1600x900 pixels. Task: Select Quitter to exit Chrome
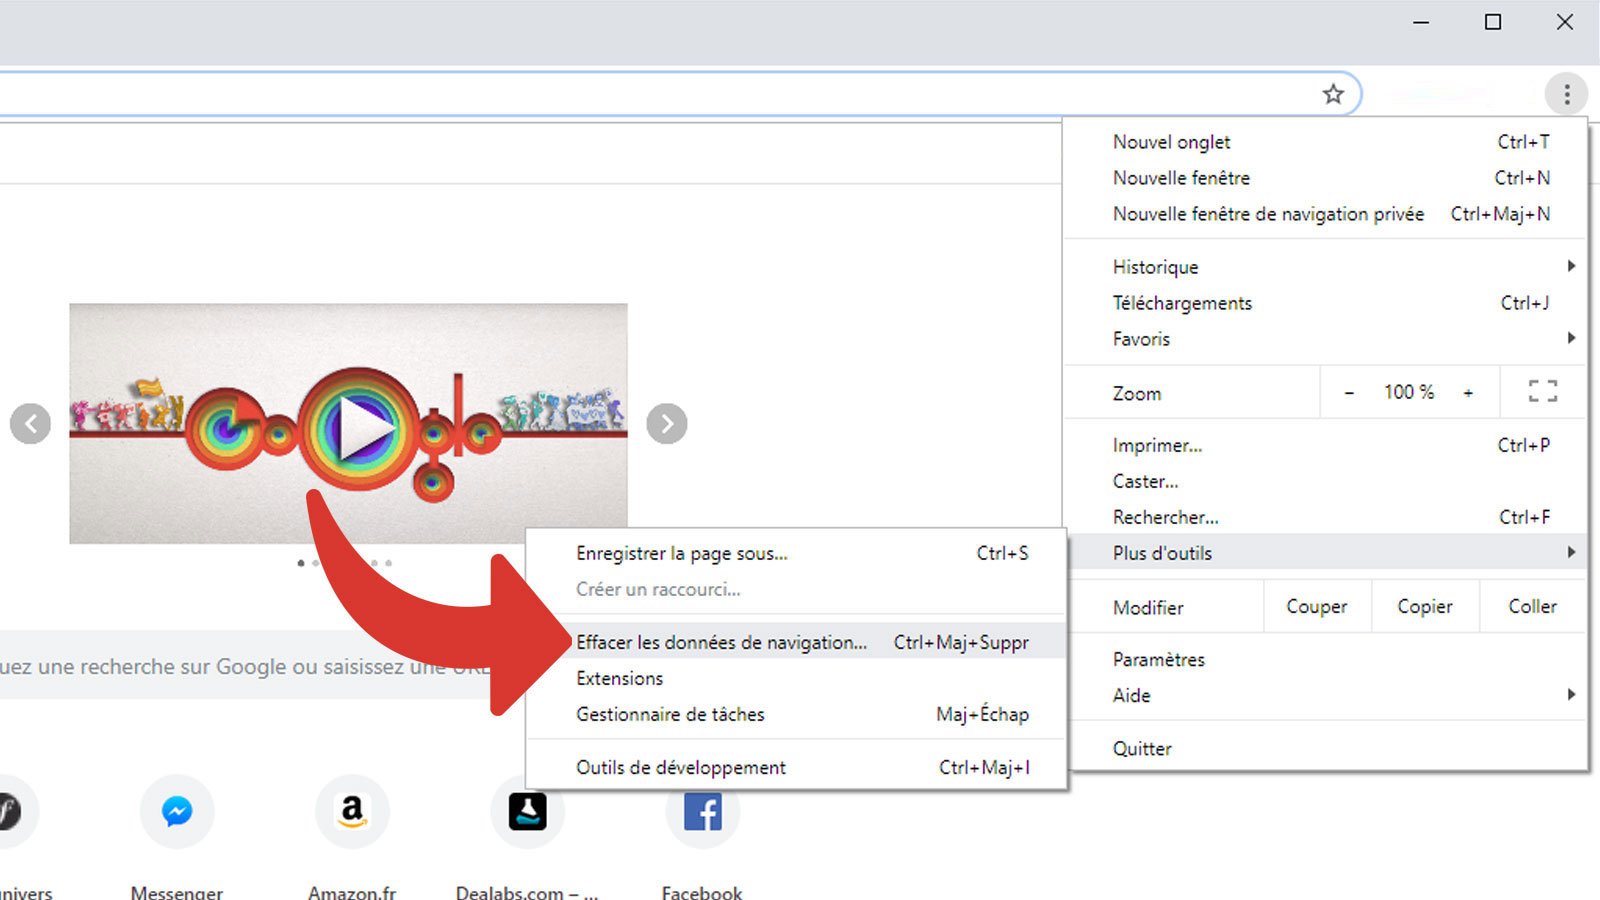(x=1141, y=748)
